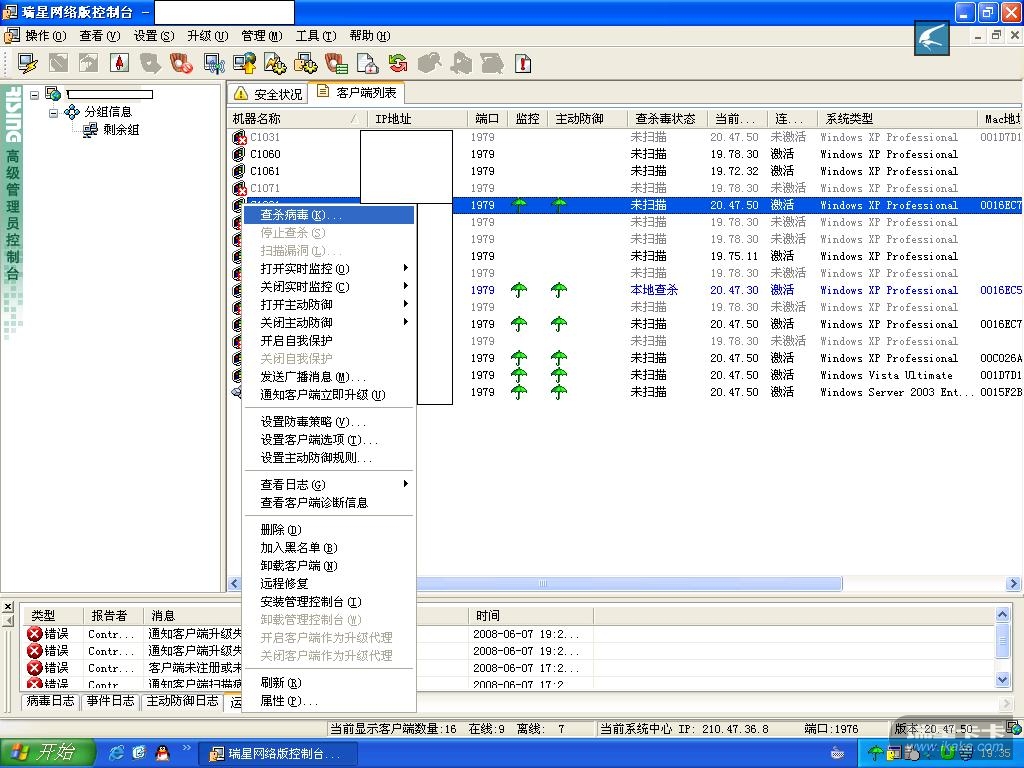Click the first toolbar icon with lightning bolt
1024x768 pixels.
pyautogui.click(x=27, y=63)
